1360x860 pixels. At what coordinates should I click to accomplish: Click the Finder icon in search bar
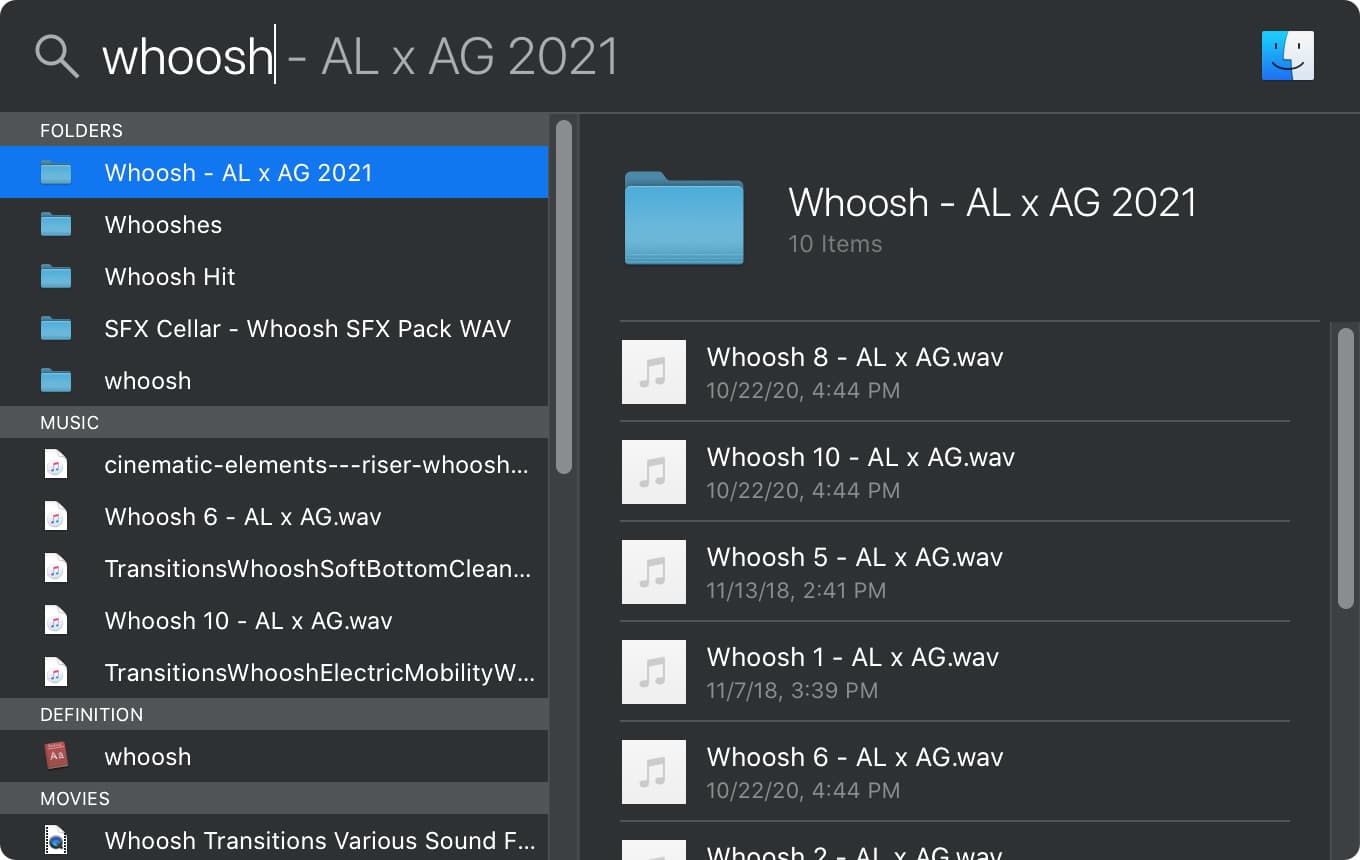(x=1287, y=56)
